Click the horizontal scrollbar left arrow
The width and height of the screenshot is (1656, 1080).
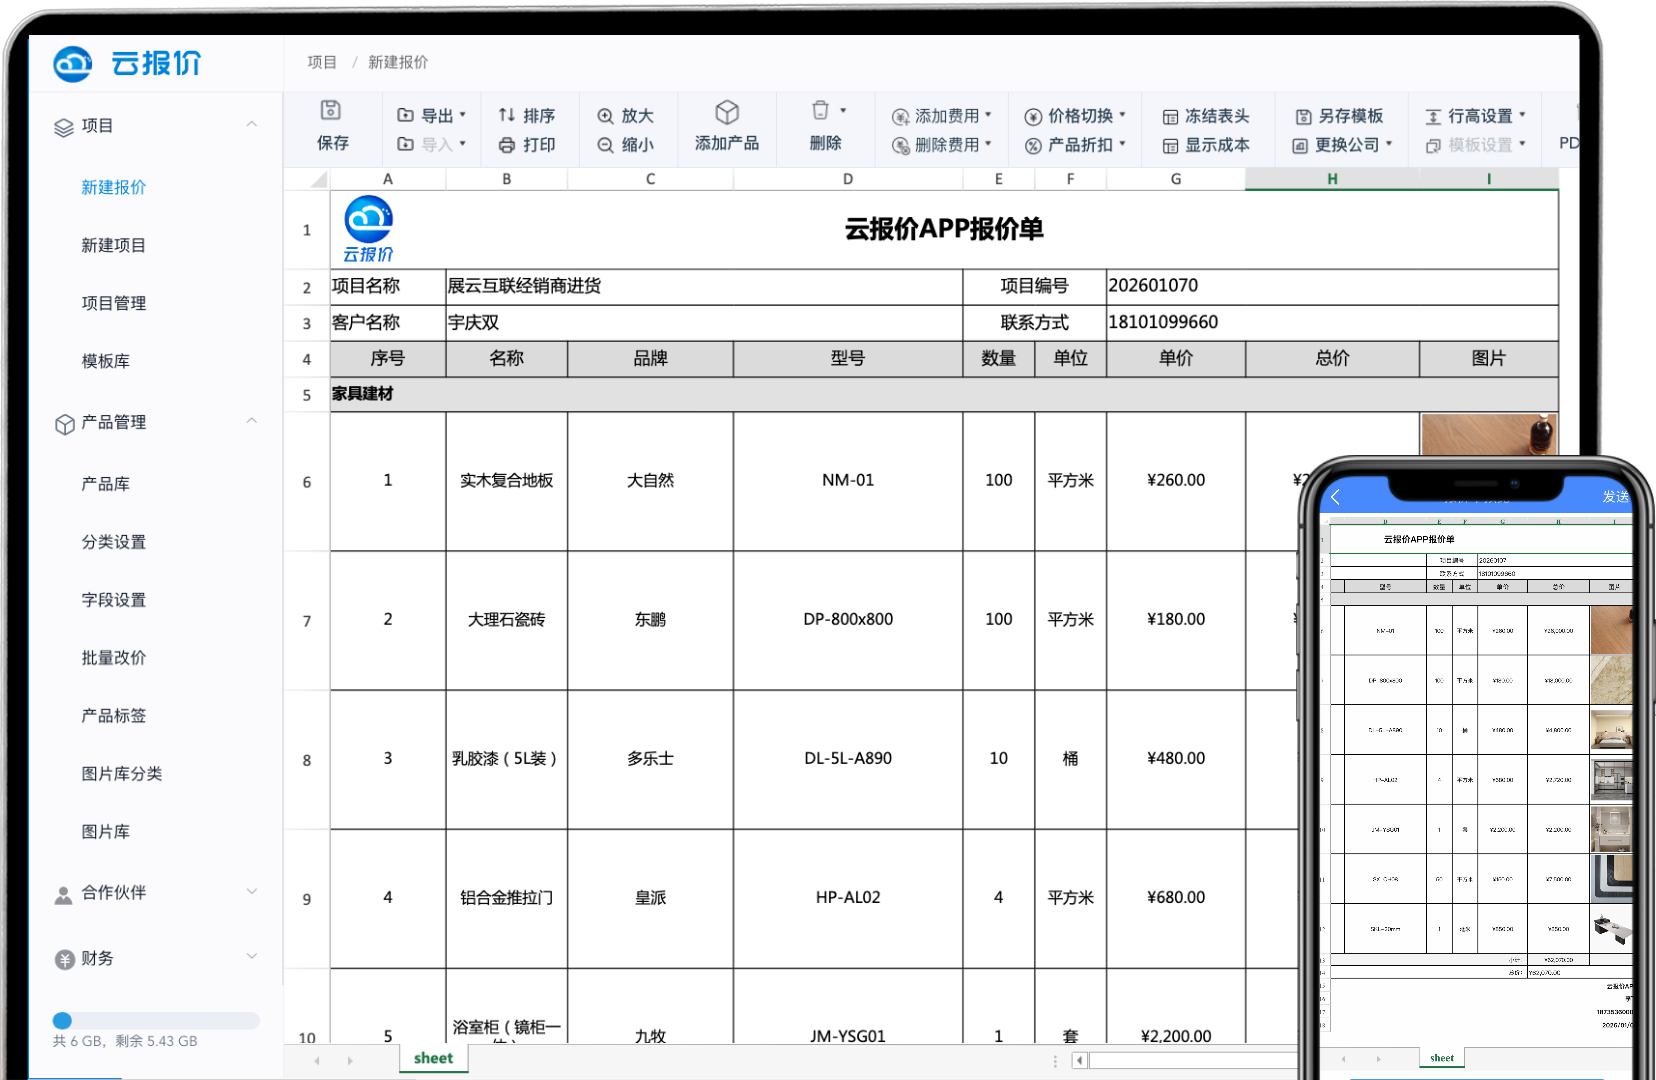coord(1079,1060)
